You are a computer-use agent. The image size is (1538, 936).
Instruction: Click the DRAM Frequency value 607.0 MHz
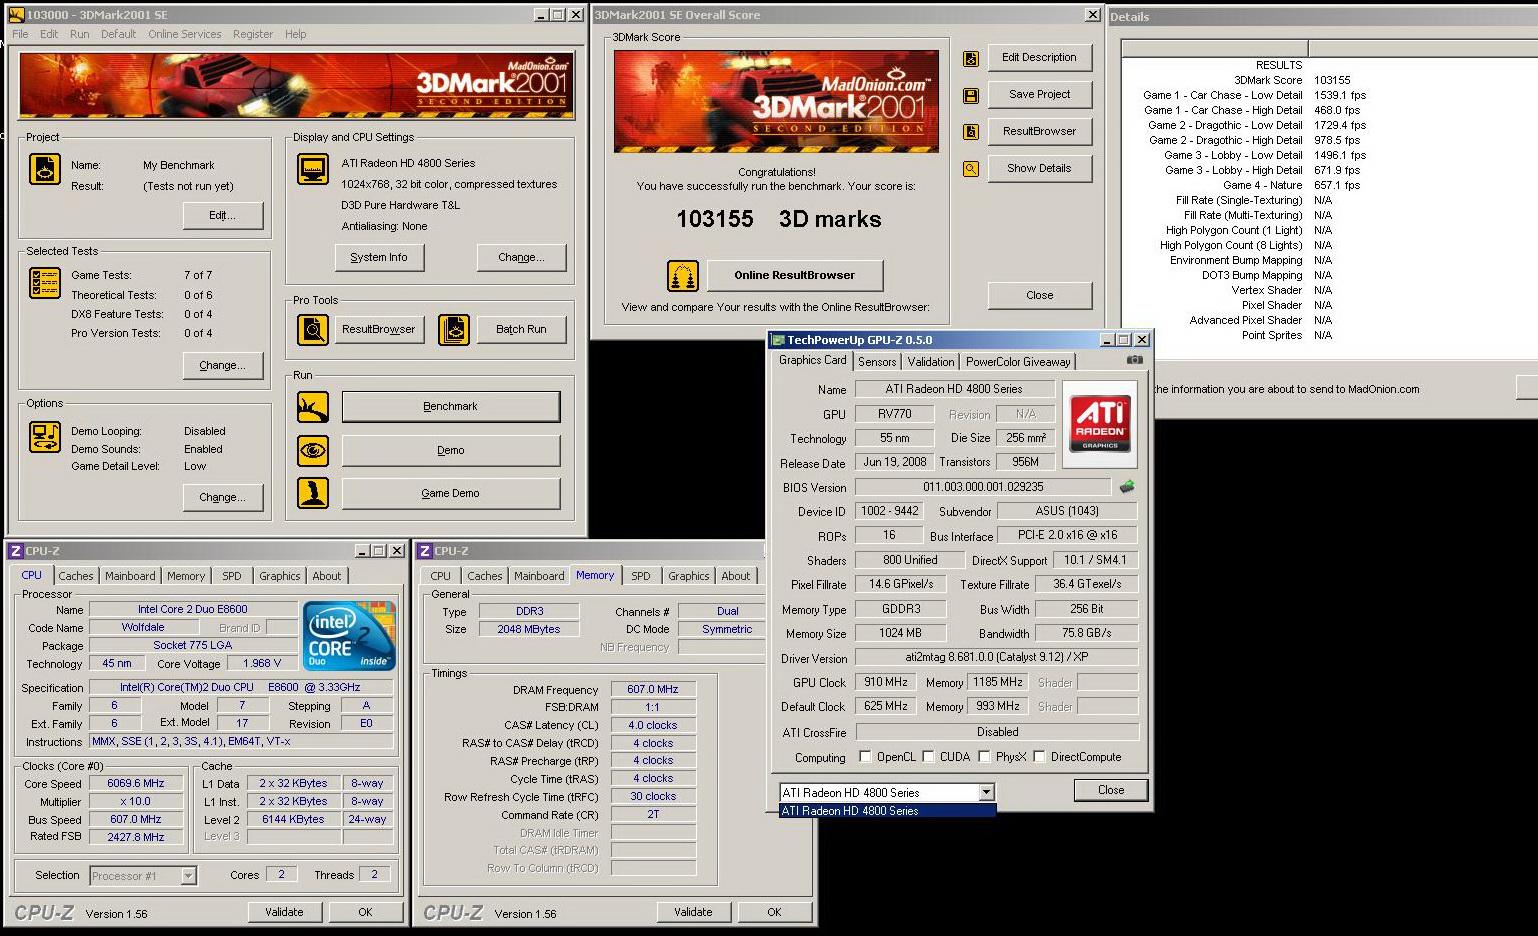653,689
